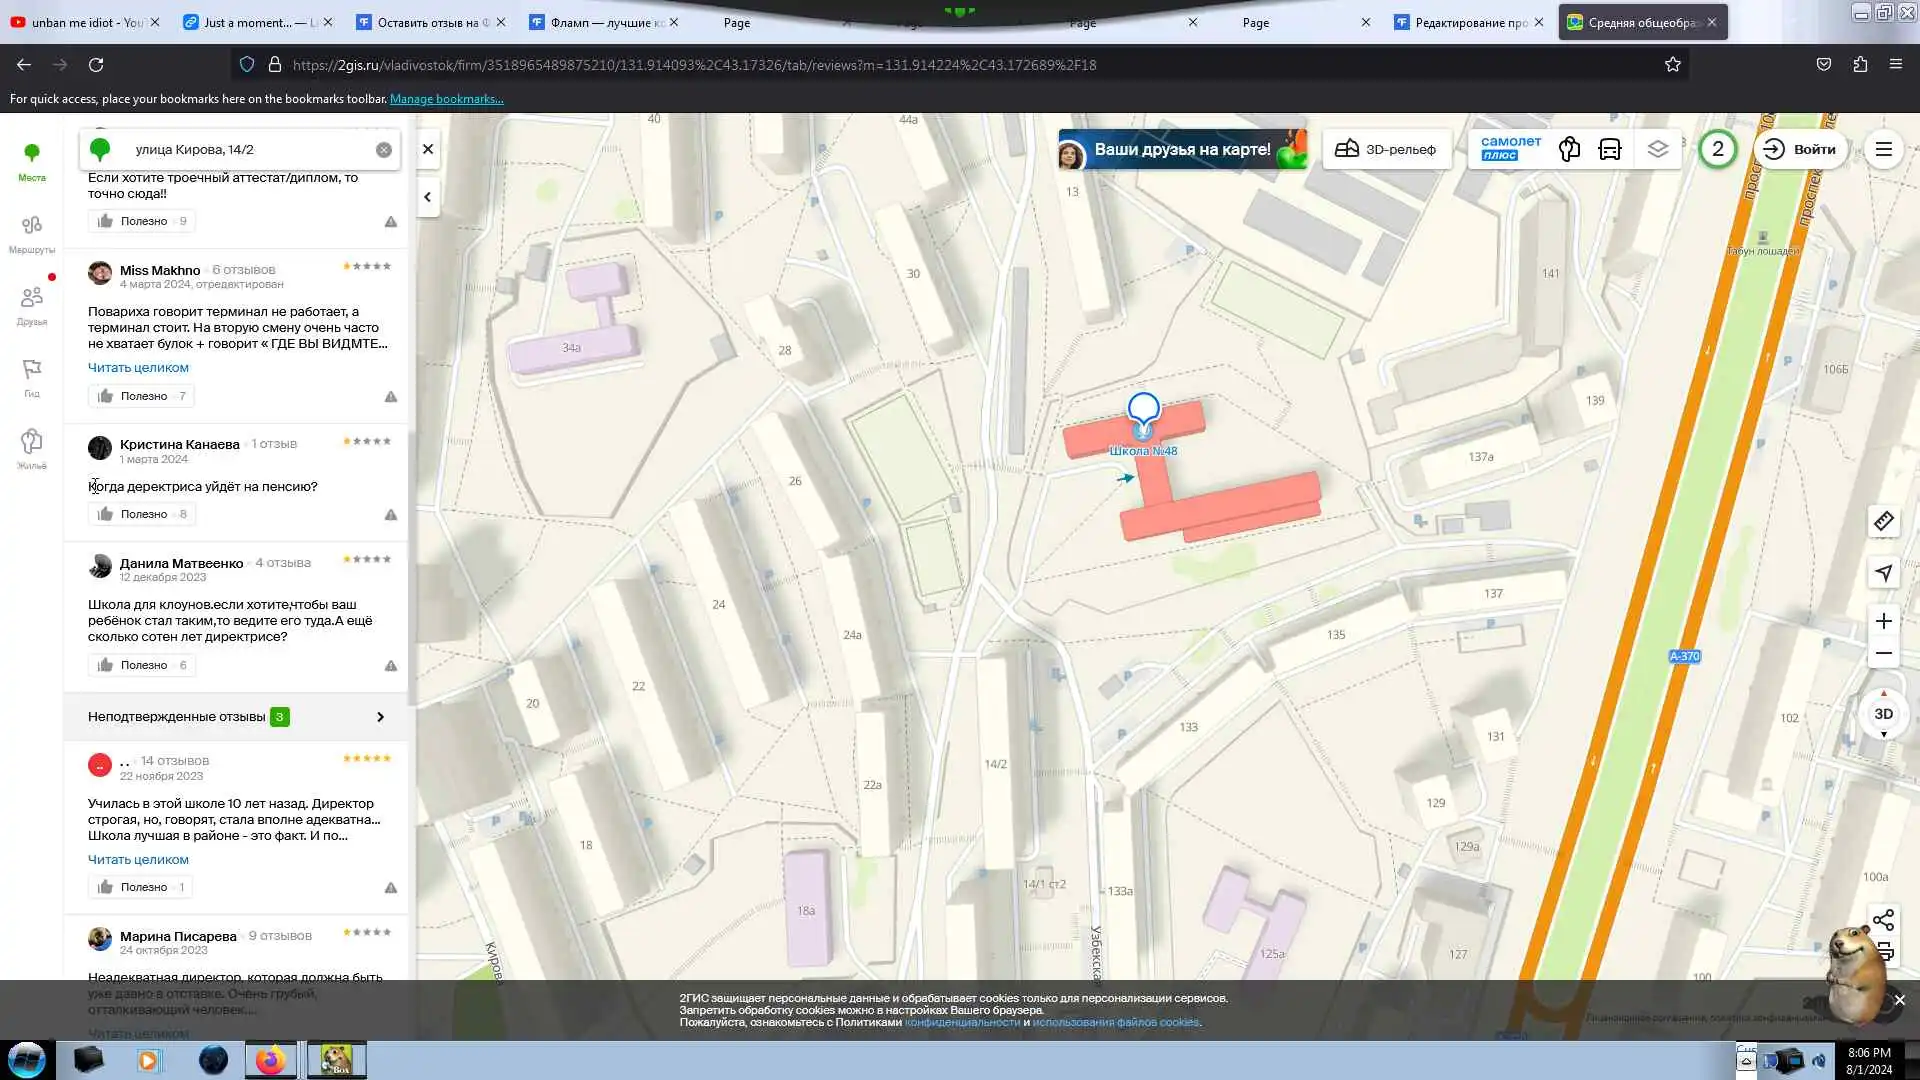Viewport: 1920px width, 1080px height.
Task: Open the Маршруты sidebar icon
Action: [32, 233]
